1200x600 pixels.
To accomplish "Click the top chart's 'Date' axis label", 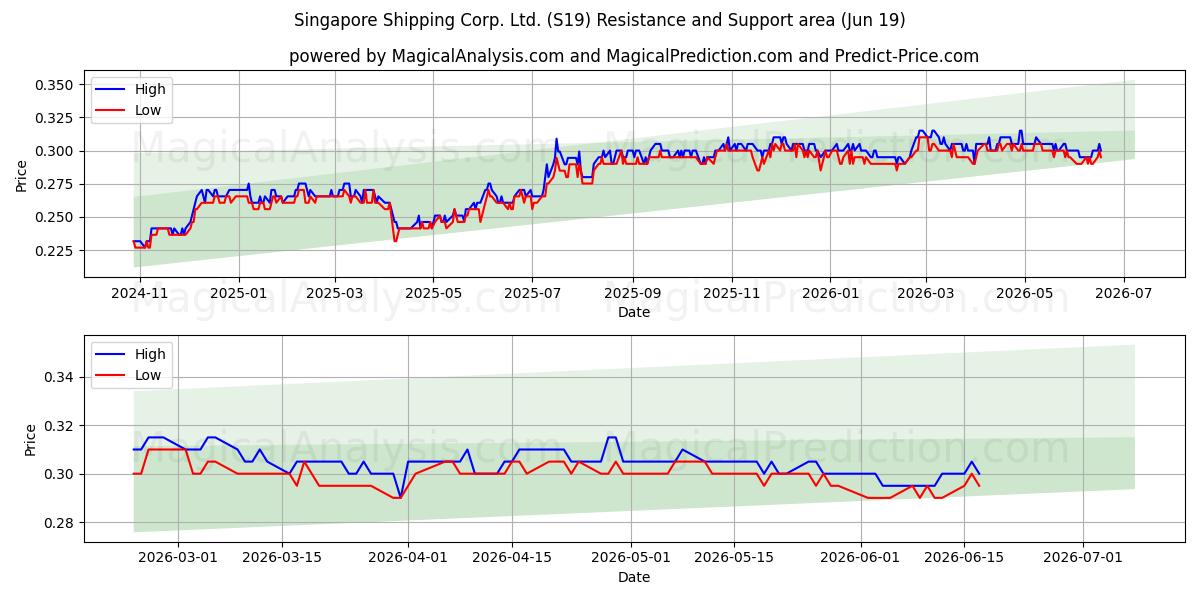I will [x=634, y=312].
